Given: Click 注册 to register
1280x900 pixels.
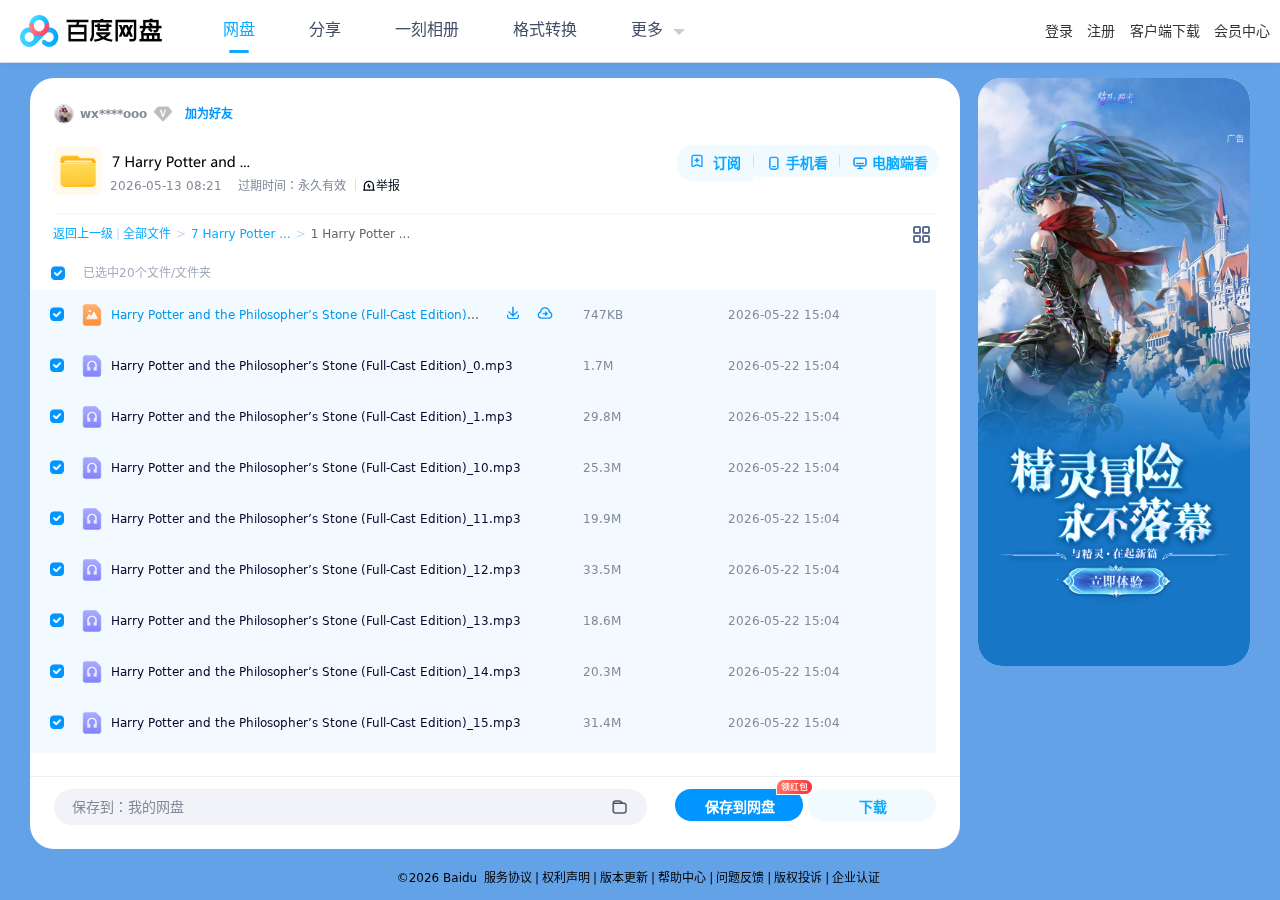Looking at the screenshot, I should click(x=1101, y=31).
